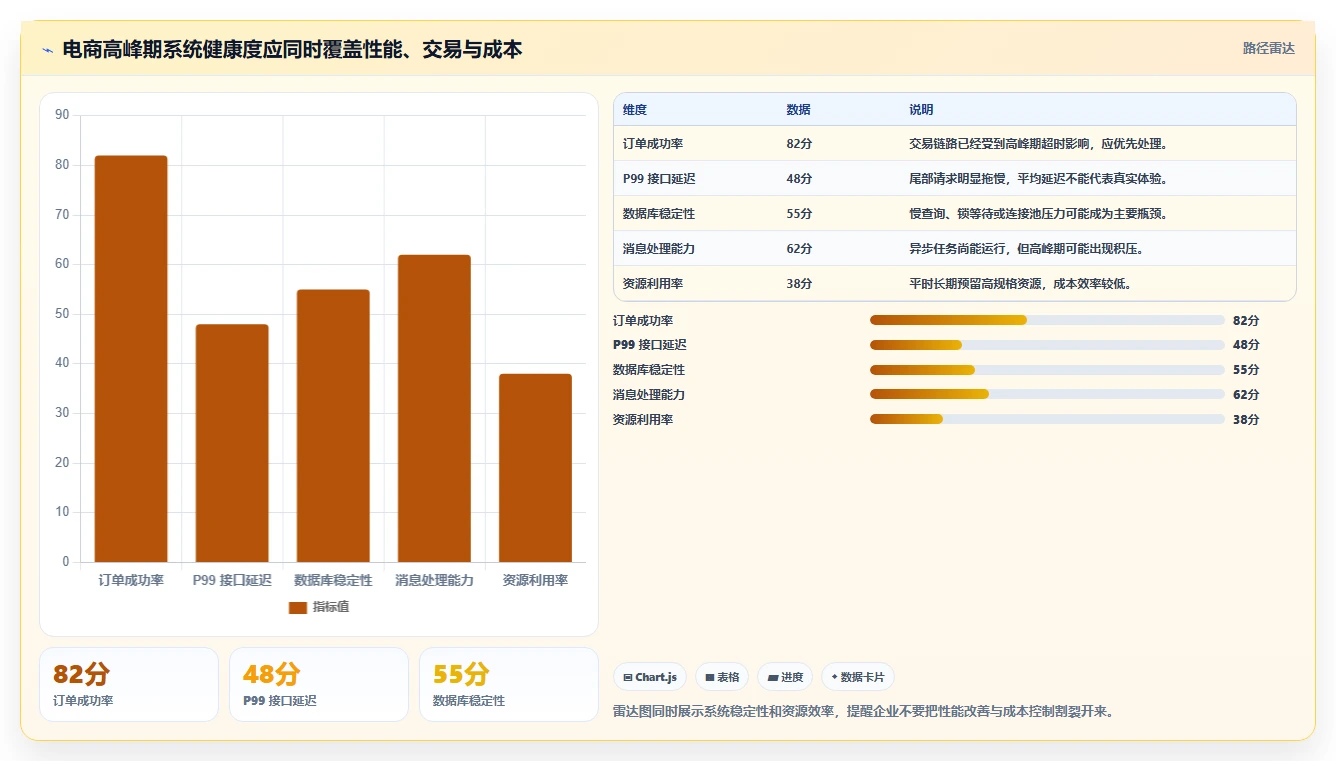Click the 订单成功率 progress bar
The width and height of the screenshot is (1336, 761).
coord(1047,320)
